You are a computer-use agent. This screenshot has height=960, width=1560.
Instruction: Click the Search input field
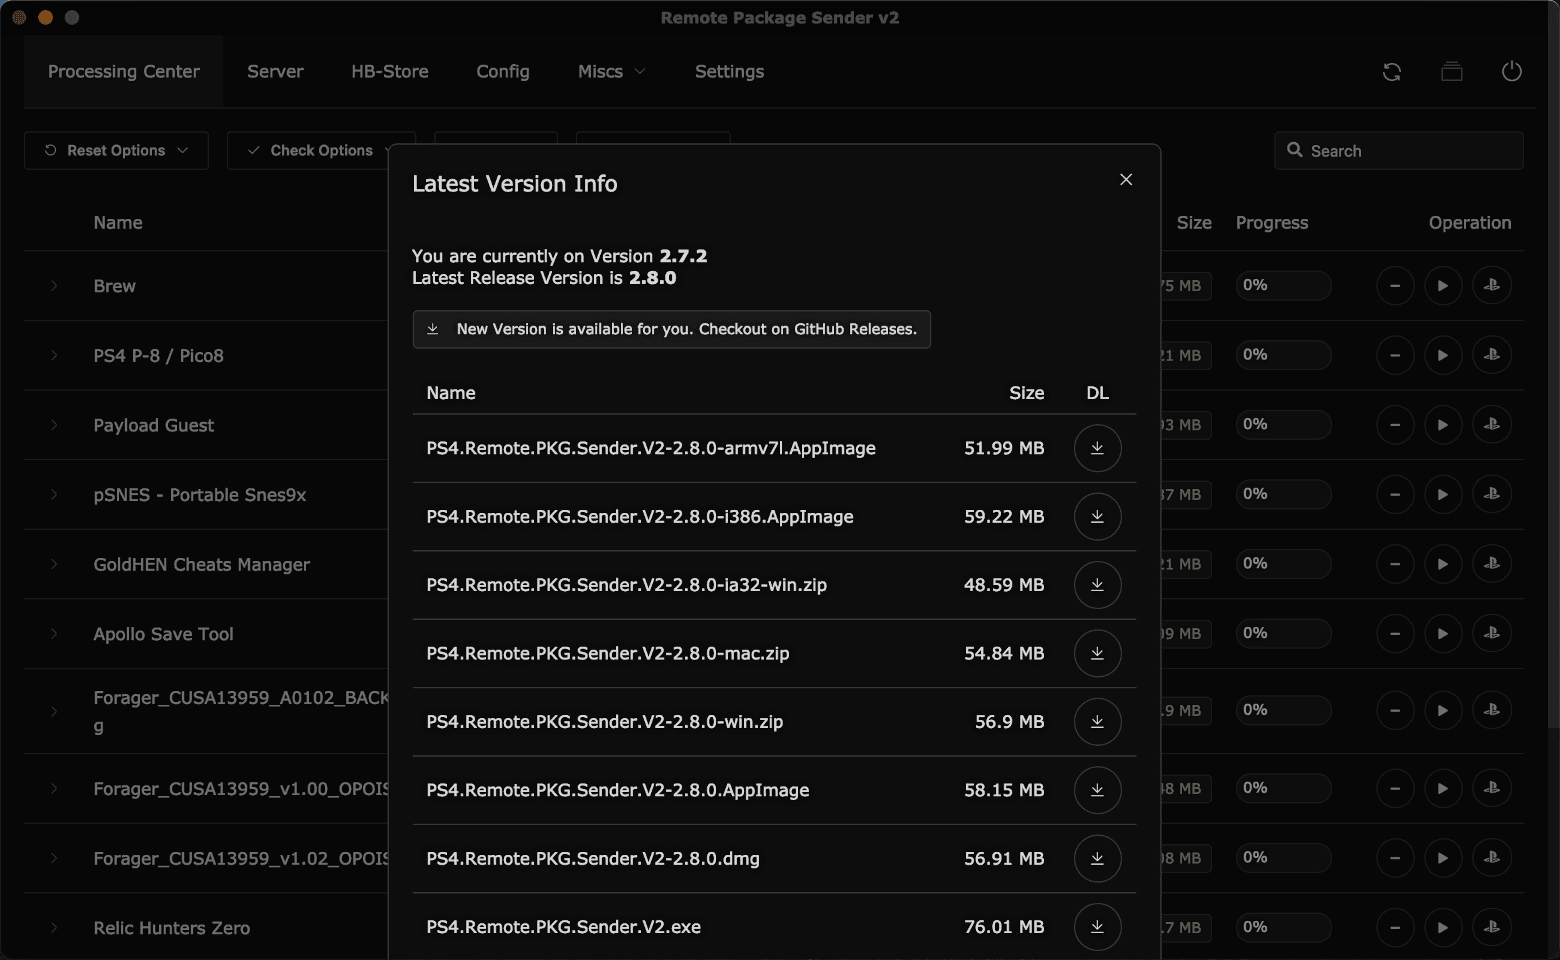(1410, 151)
